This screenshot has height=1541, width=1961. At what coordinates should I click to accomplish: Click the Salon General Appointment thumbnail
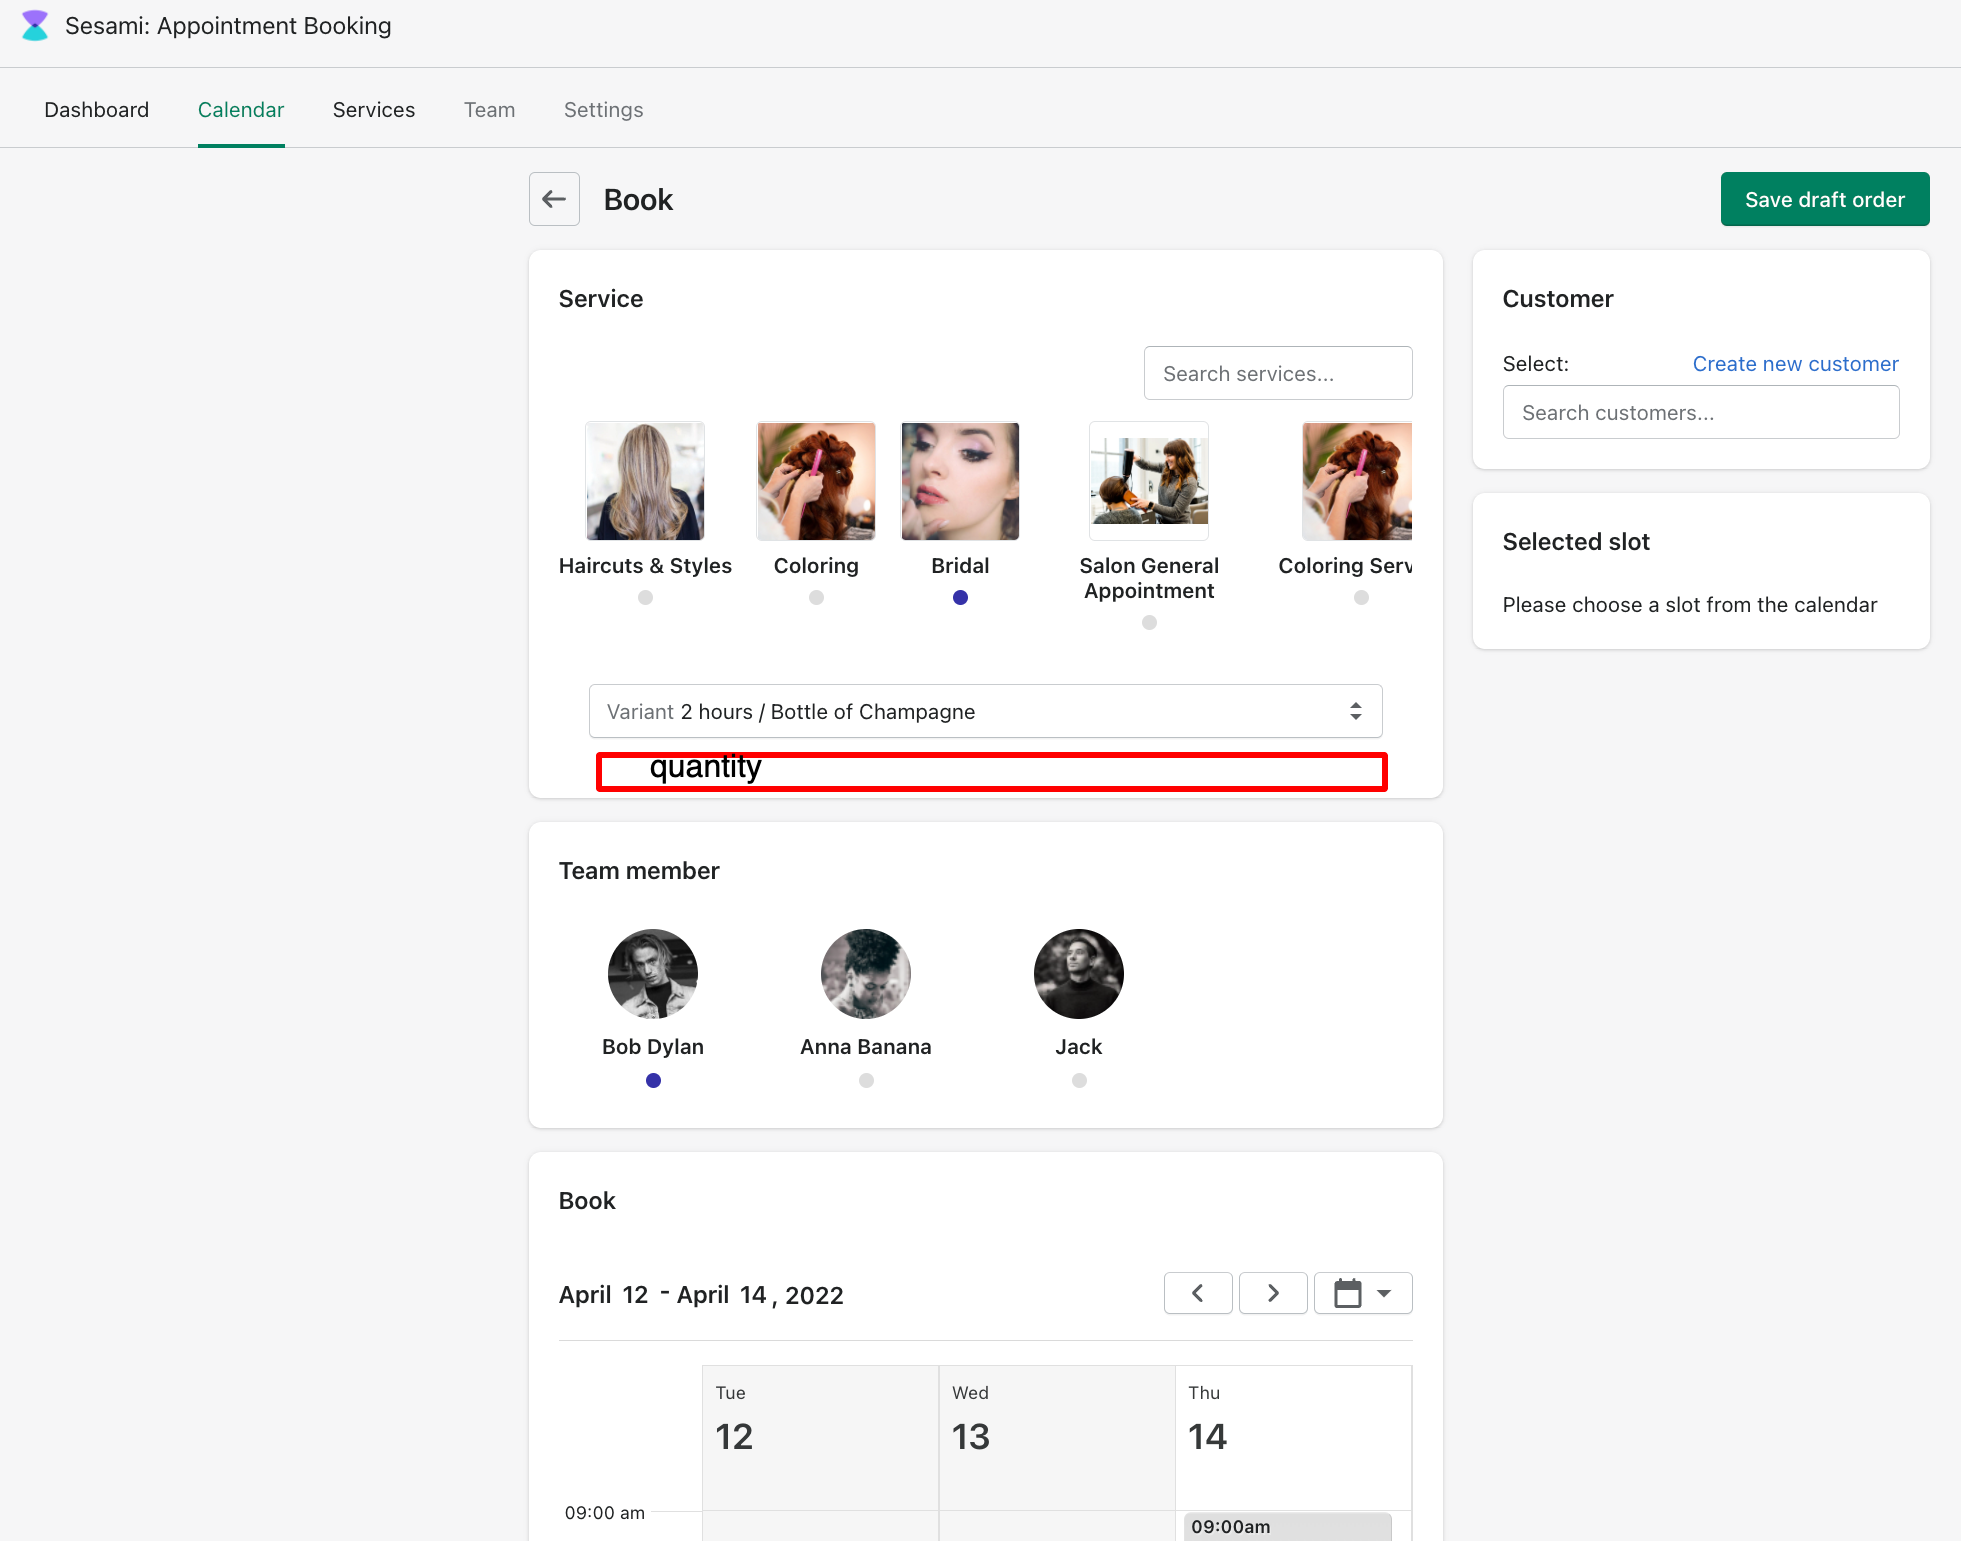click(x=1149, y=481)
